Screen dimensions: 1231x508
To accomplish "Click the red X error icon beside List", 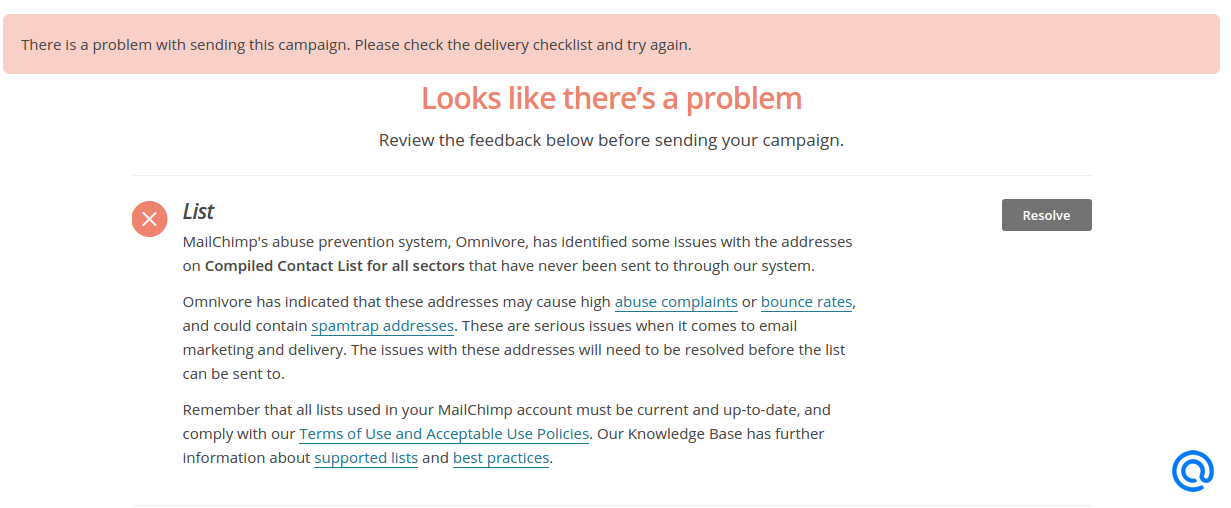I will pos(149,219).
